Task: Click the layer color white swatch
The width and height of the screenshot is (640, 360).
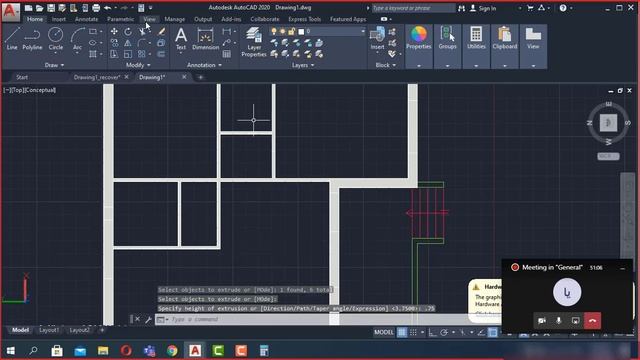Action: [301, 31]
